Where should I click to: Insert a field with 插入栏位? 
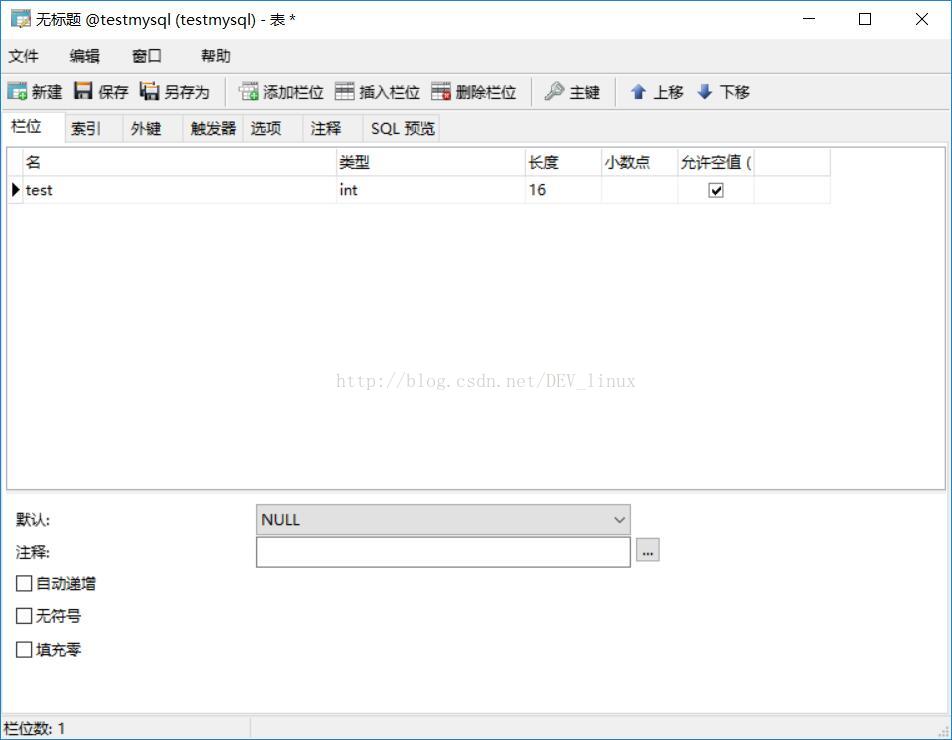[377, 92]
